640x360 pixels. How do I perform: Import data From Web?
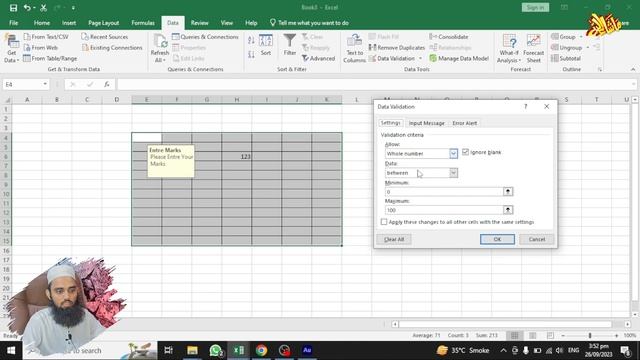[41, 48]
